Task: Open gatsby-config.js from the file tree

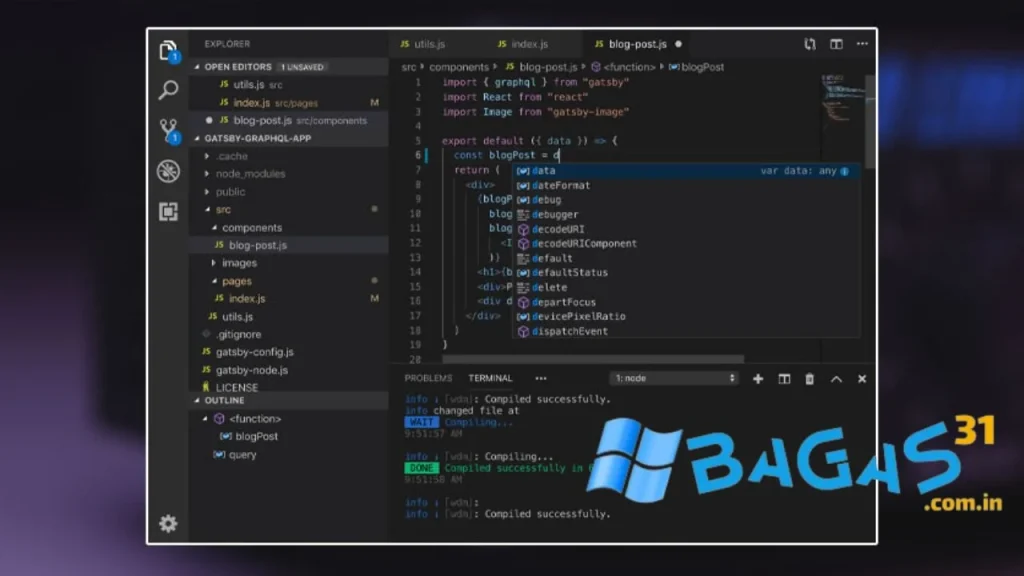Action: tap(253, 352)
